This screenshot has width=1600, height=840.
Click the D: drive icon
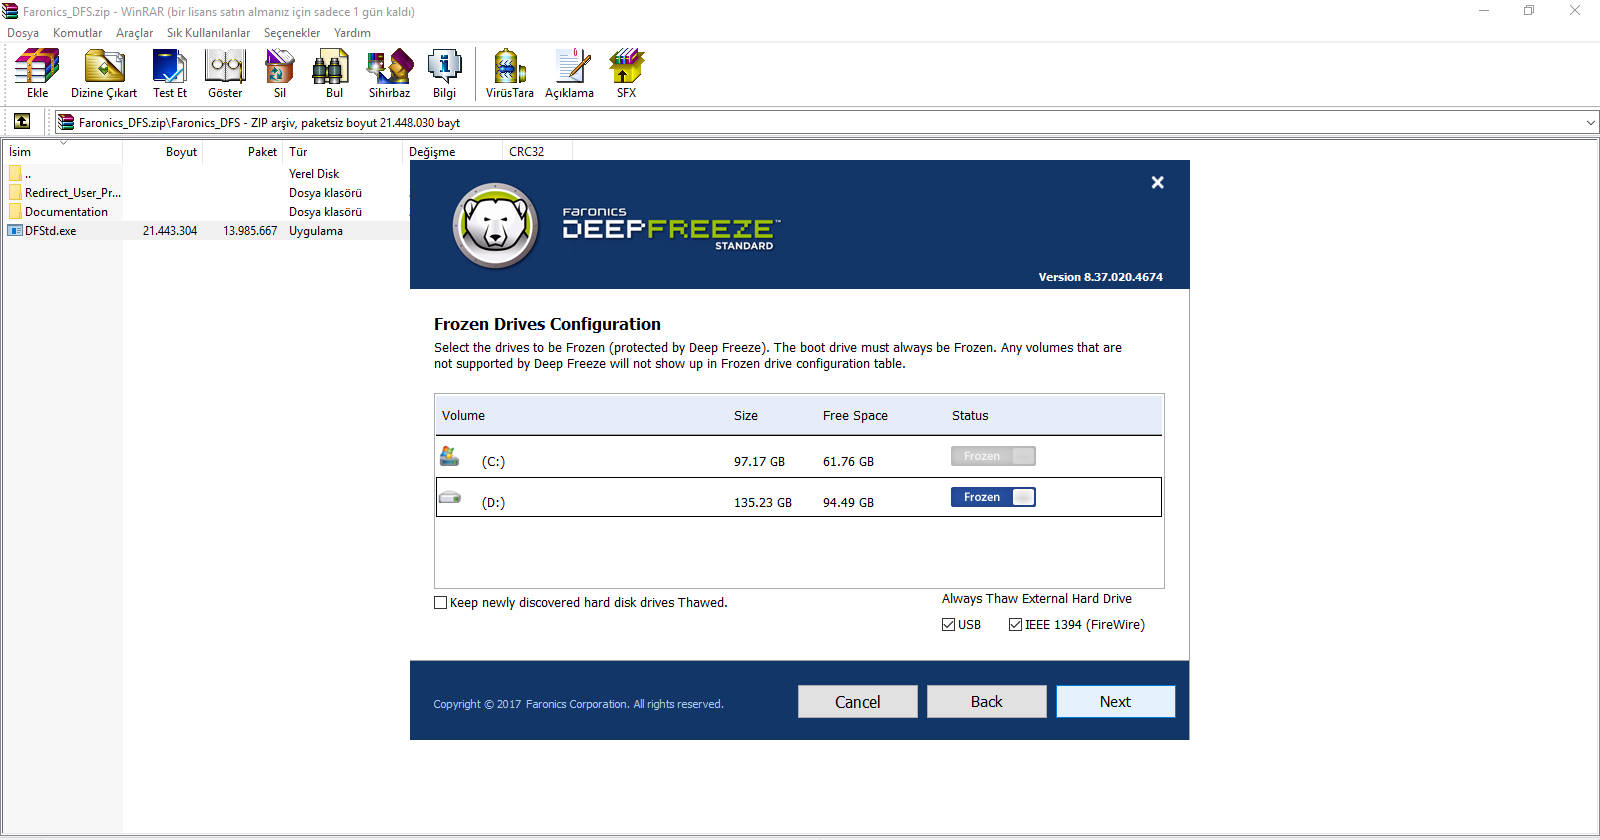tap(450, 497)
